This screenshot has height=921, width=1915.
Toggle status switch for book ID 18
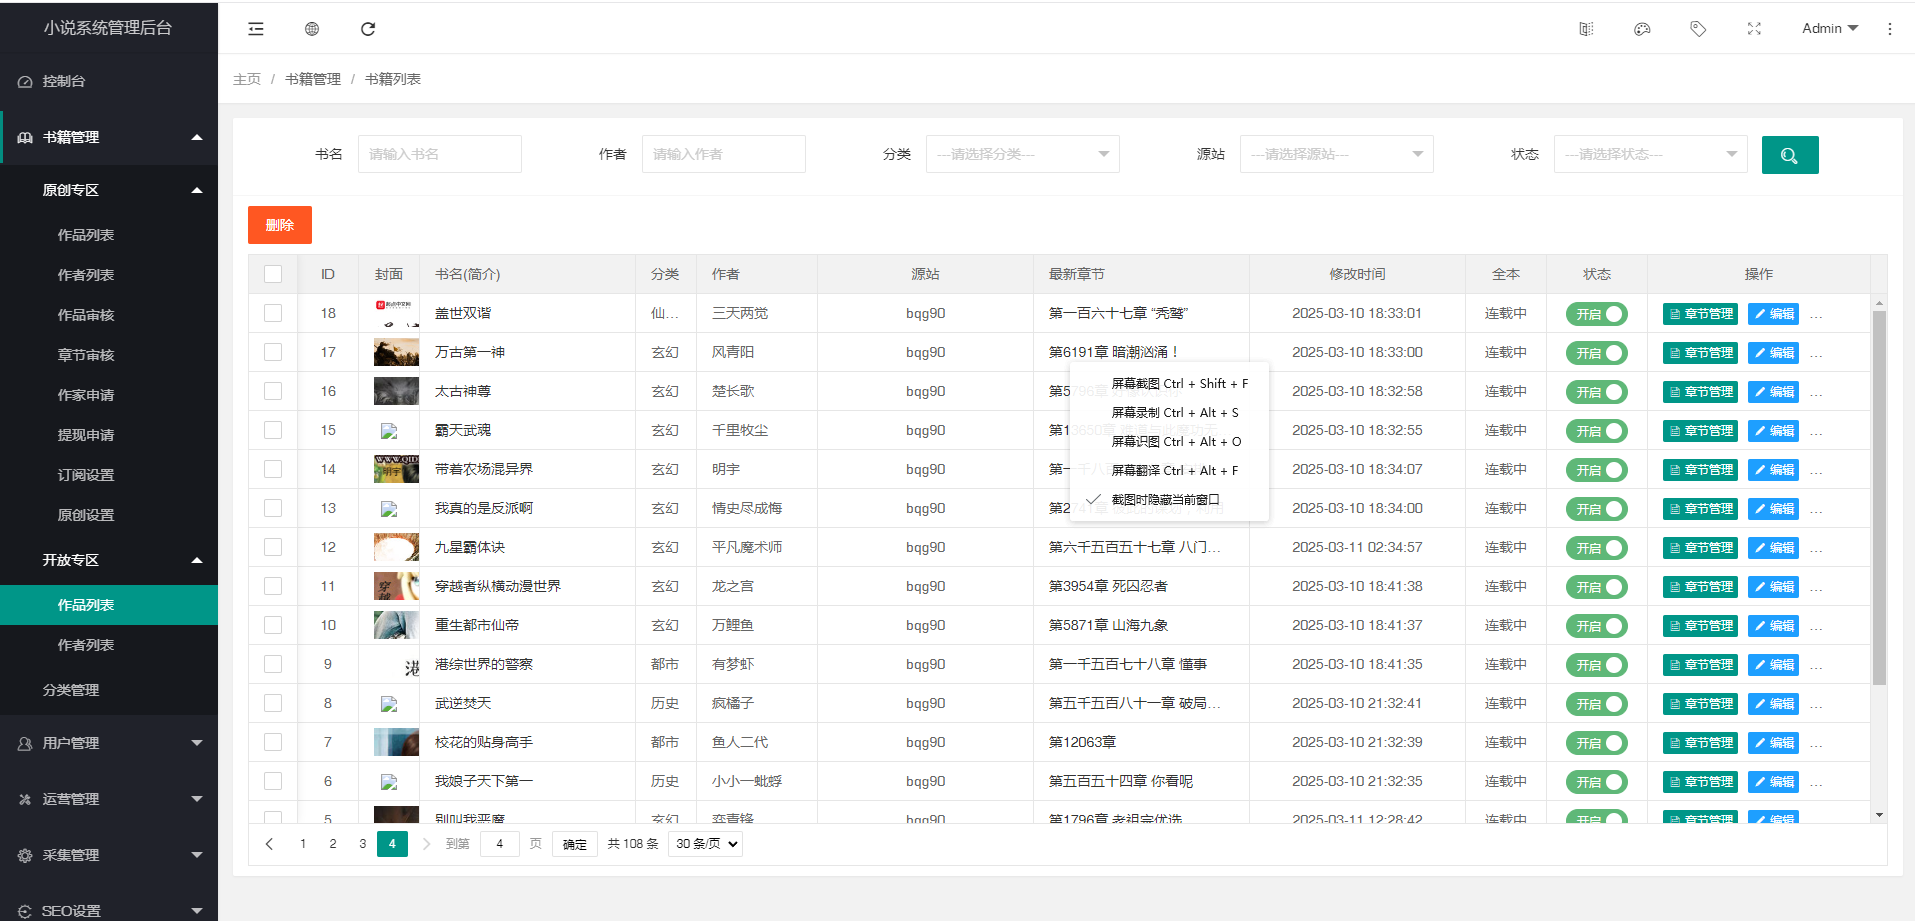coord(1596,314)
